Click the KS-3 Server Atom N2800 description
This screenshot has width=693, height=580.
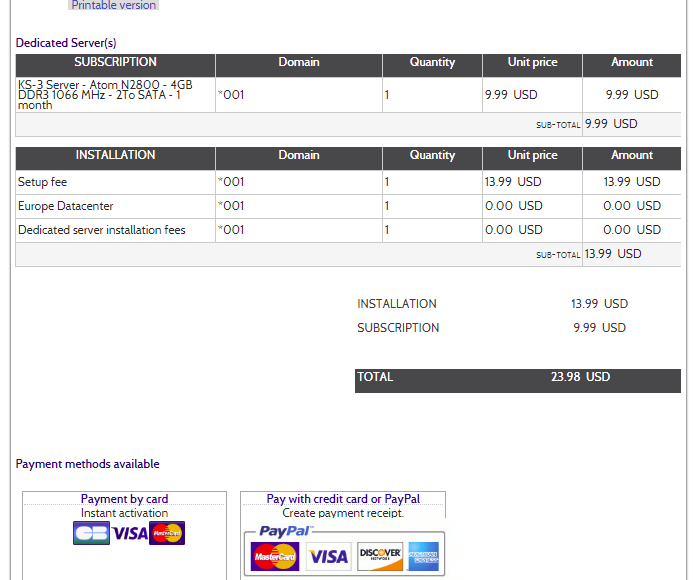[105, 95]
